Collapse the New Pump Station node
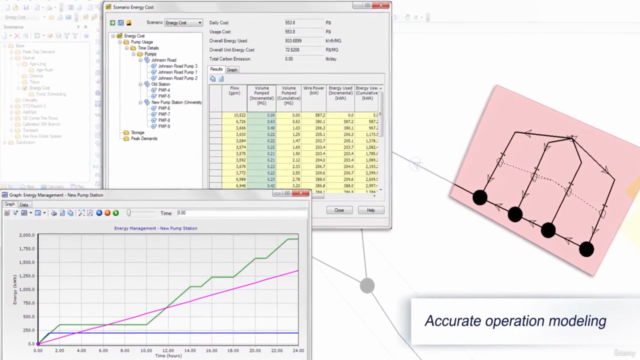The width and height of the screenshot is (640, 360). tap(140, 102)
